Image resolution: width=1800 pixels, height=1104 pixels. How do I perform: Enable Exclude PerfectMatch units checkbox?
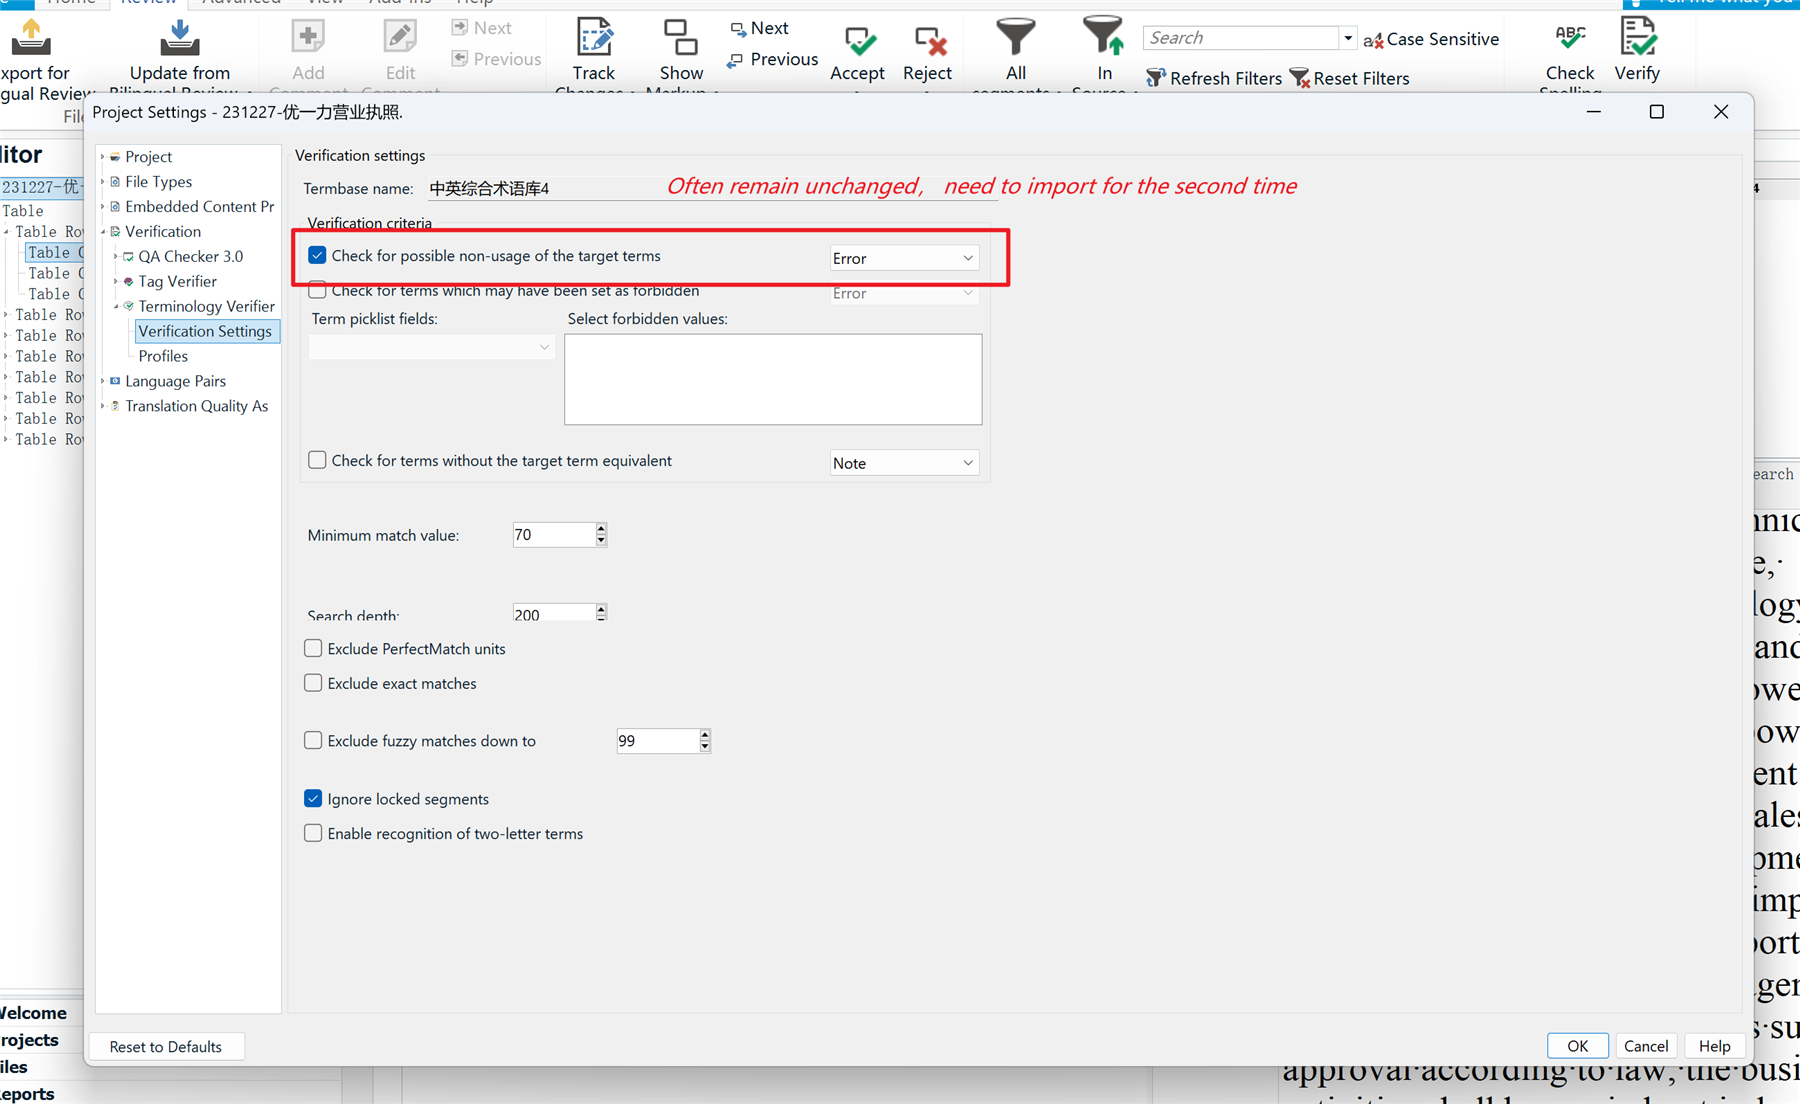(x=313, y=649)
